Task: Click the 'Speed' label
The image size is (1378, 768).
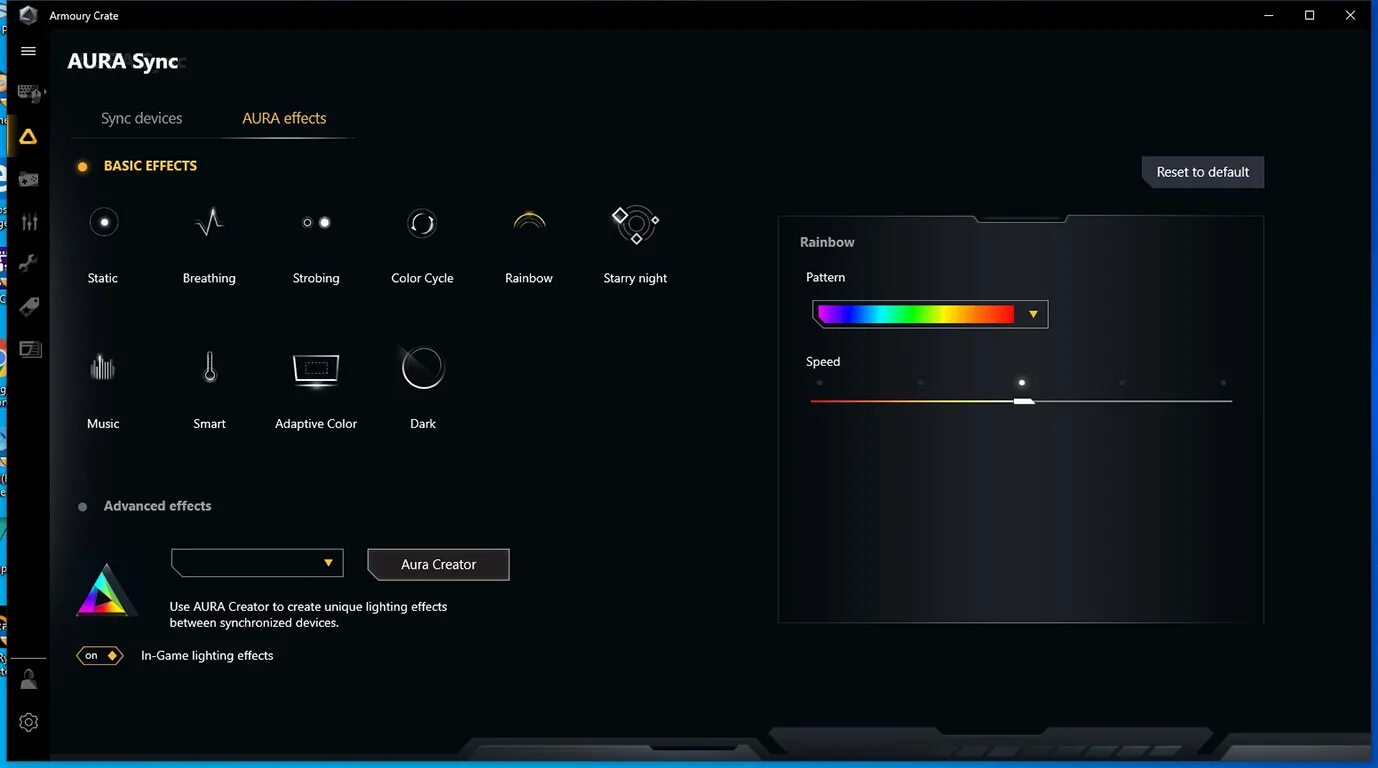Action: (x=823, y=362)
